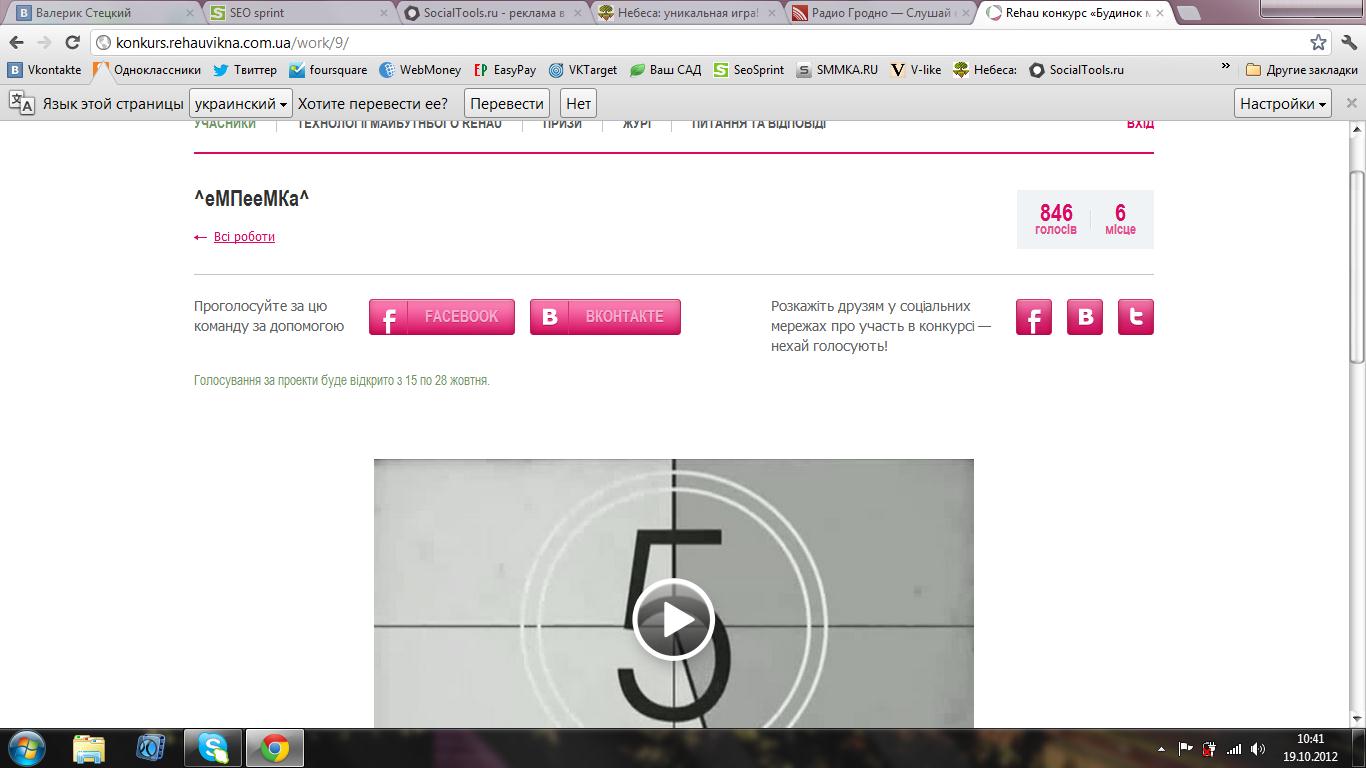Open the SocialTools.ru bookmark
Screen dimensions: 1366x768
(1077, 70)
